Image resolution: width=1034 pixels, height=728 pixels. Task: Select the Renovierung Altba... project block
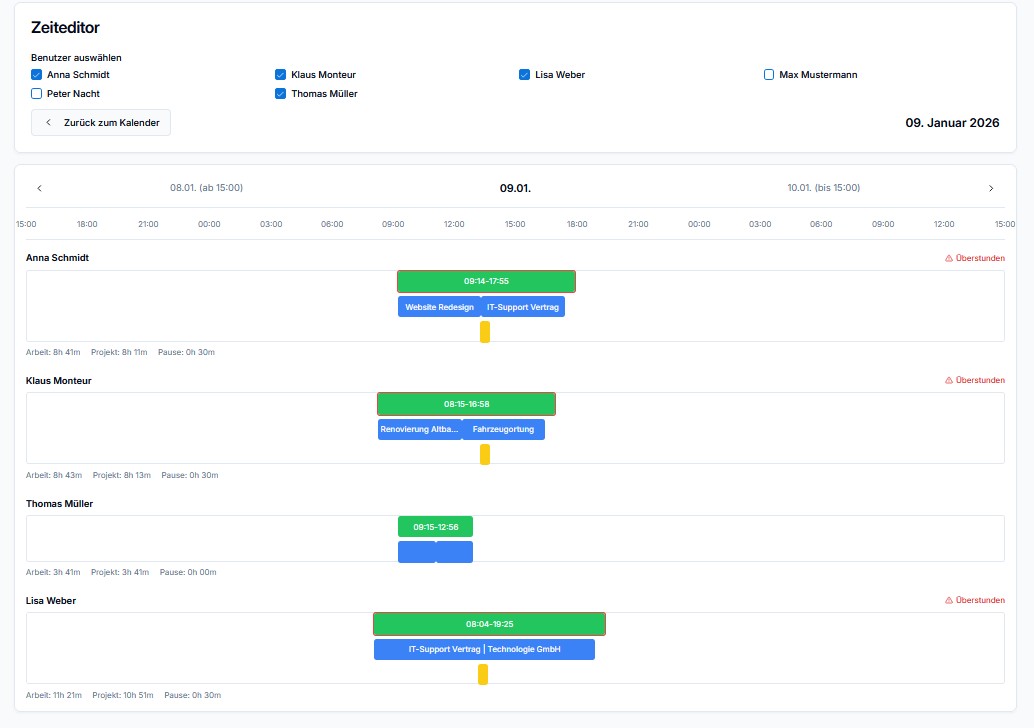(419, 429)
